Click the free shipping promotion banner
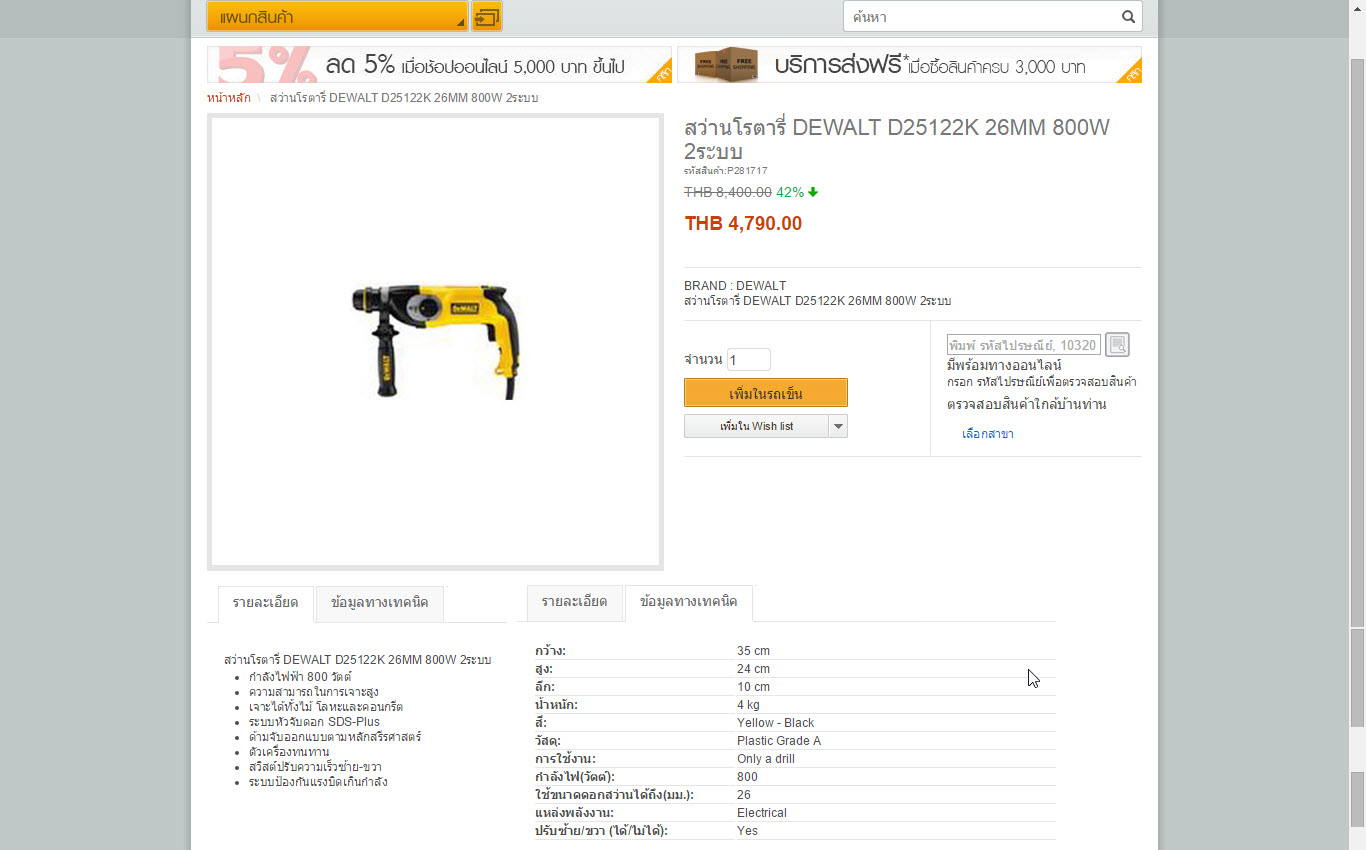This screenshot has width=1366, height=850. (x=909, y=65)
